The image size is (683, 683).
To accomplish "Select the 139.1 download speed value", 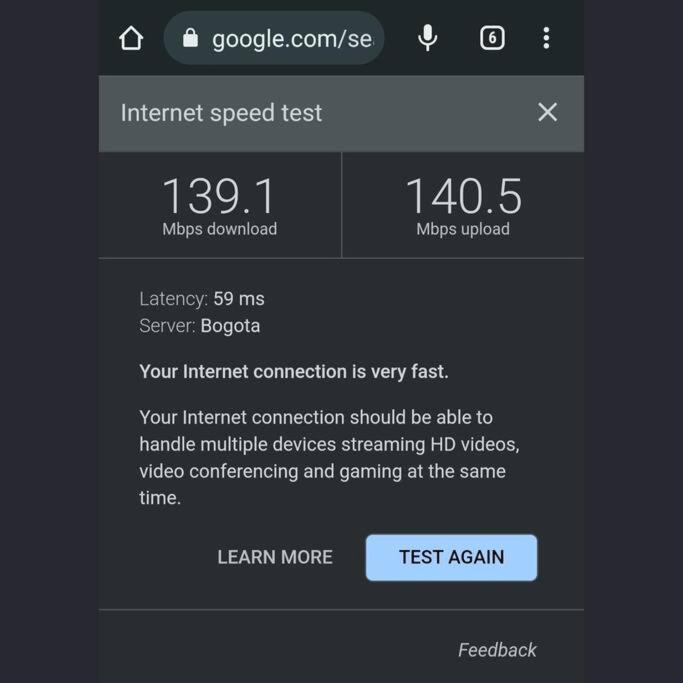I will point(219,196).
